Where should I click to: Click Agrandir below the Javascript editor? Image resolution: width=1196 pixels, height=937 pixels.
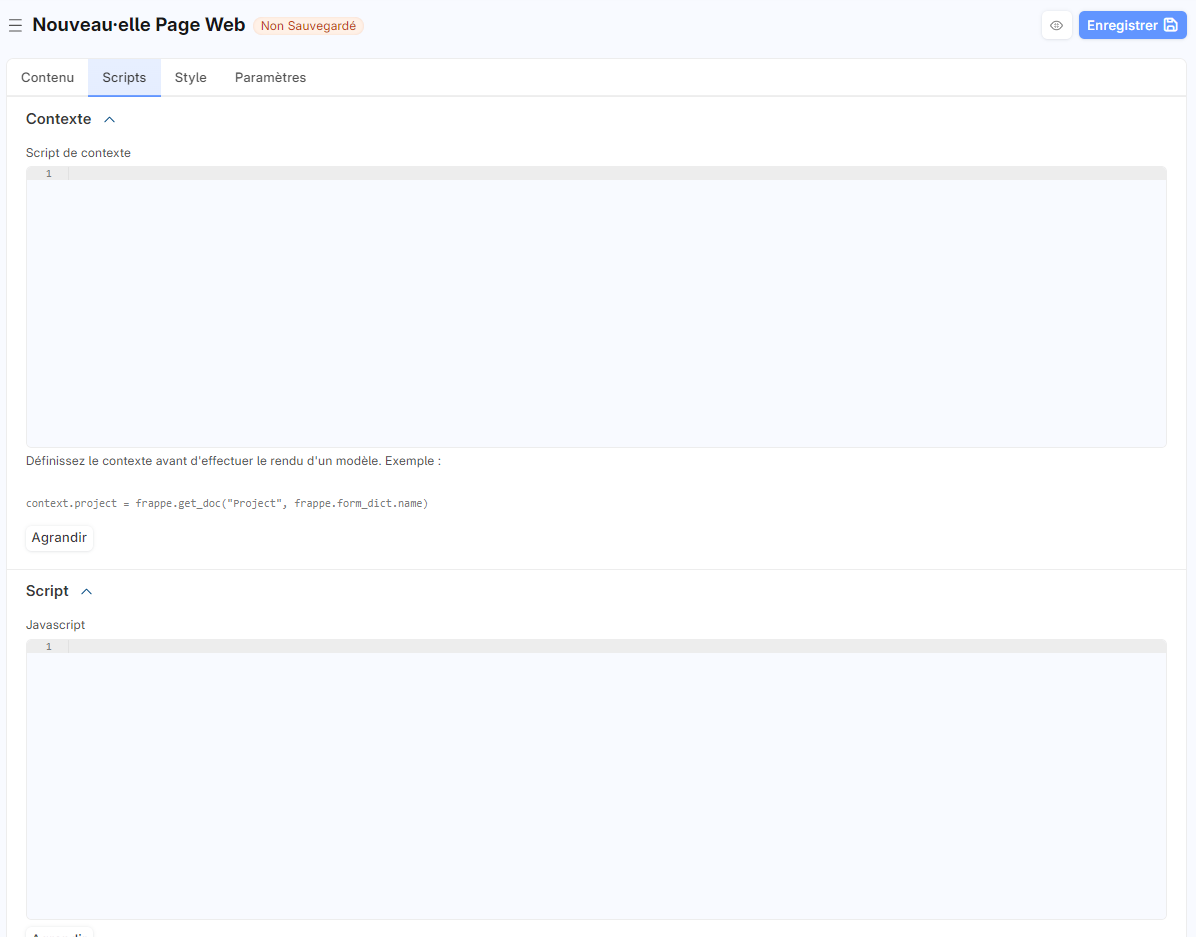[x=59, y=932]
